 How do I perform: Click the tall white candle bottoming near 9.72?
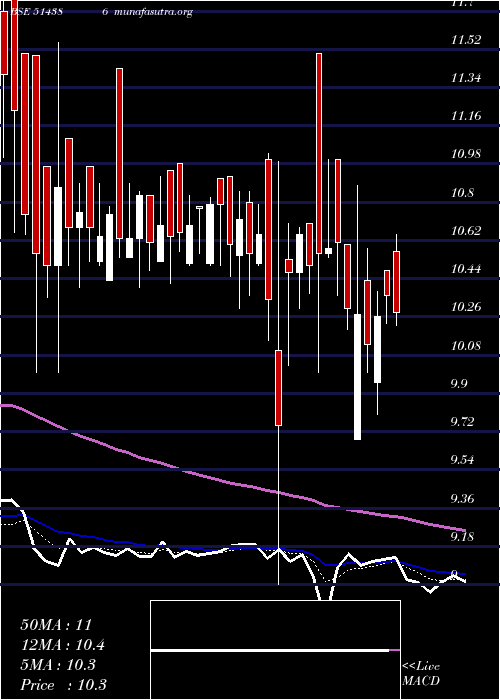(x=358, y=377)
